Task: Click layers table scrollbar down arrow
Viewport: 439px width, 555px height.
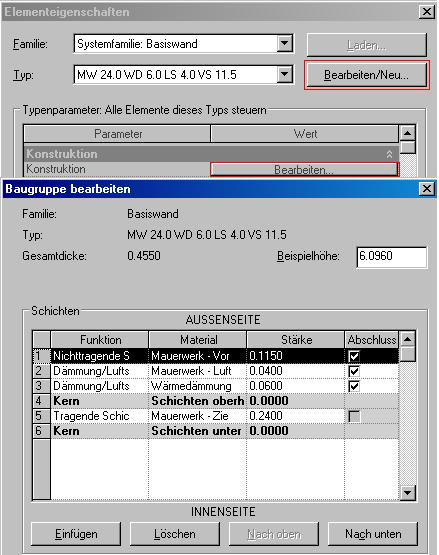Action: [x=407, y=492]
